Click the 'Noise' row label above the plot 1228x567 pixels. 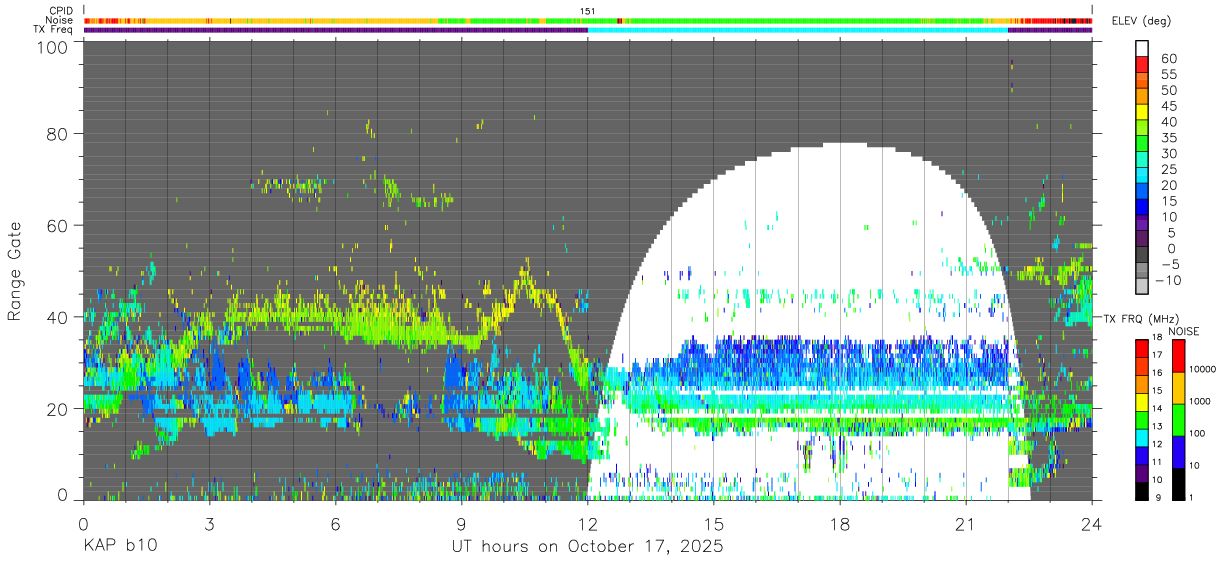coord(59,20)
